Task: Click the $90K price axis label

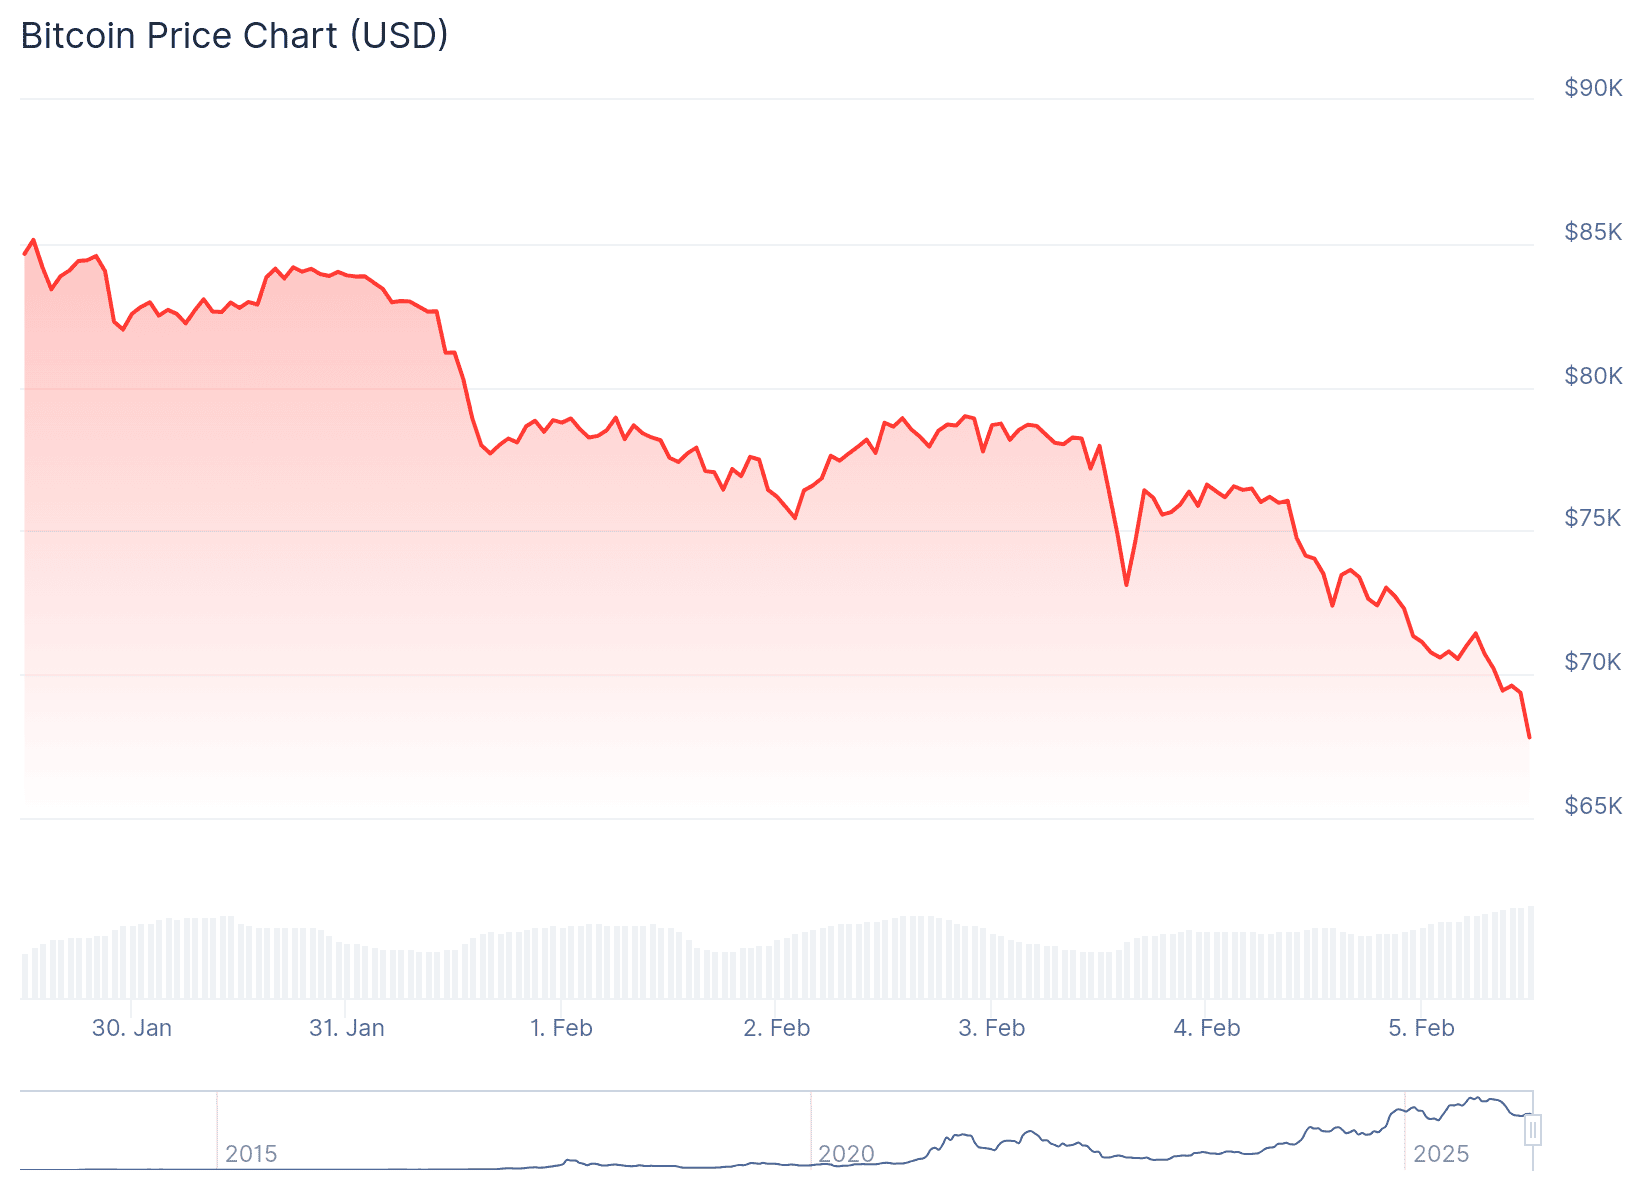Action: click(1593, 88)
